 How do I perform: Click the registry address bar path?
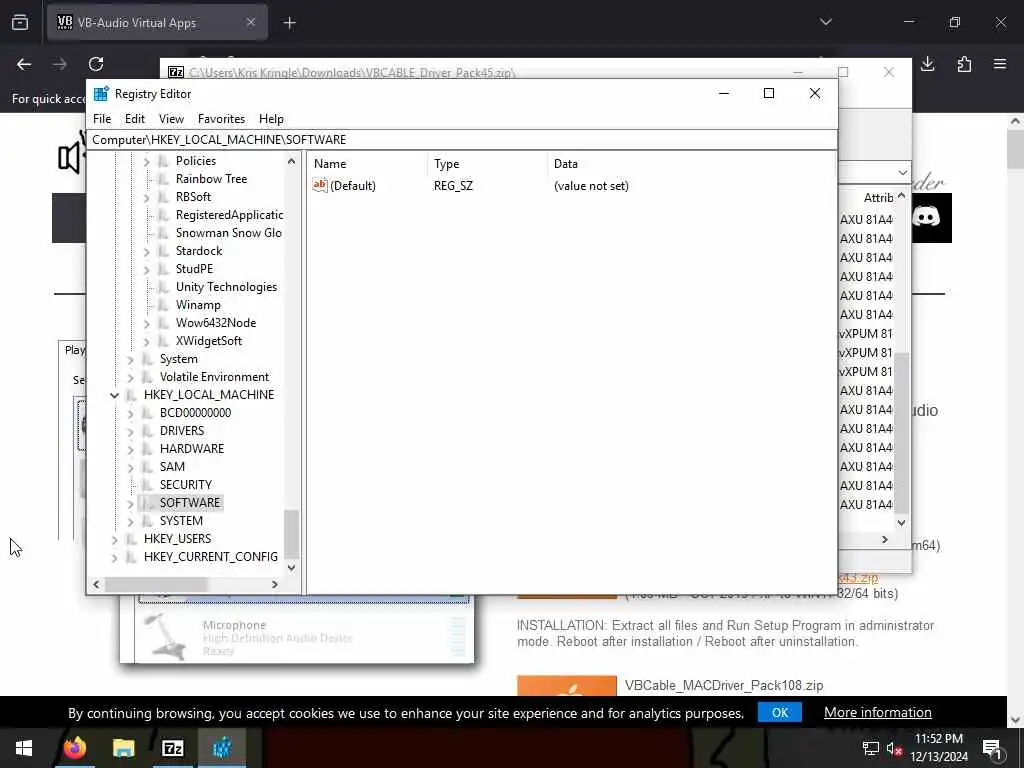click(x=461, y=140)
